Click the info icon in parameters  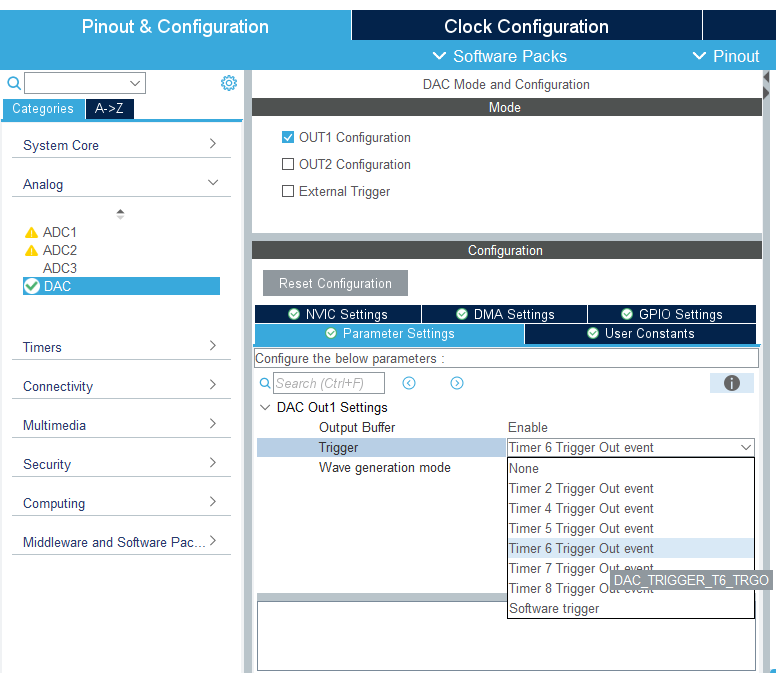click(731, 383)
